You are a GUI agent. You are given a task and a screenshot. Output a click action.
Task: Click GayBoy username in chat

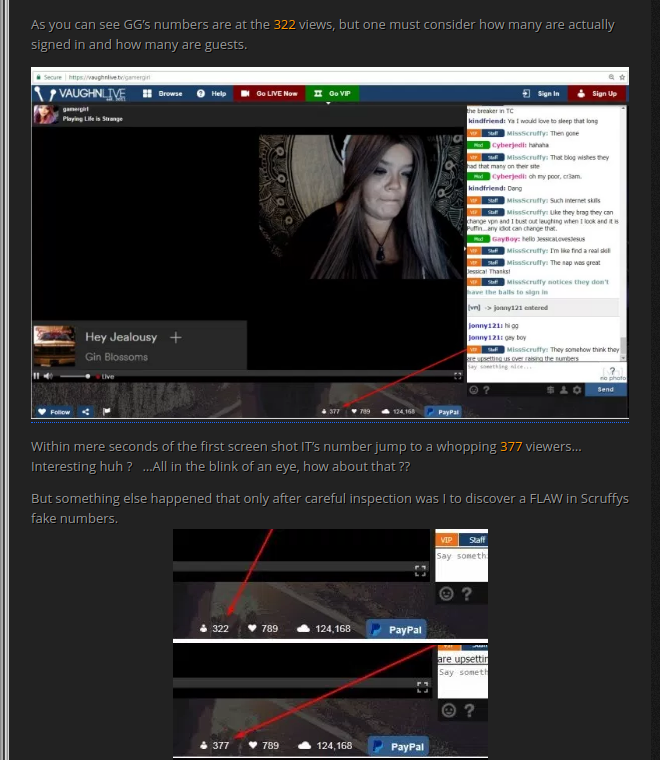(x=506, y=239)
